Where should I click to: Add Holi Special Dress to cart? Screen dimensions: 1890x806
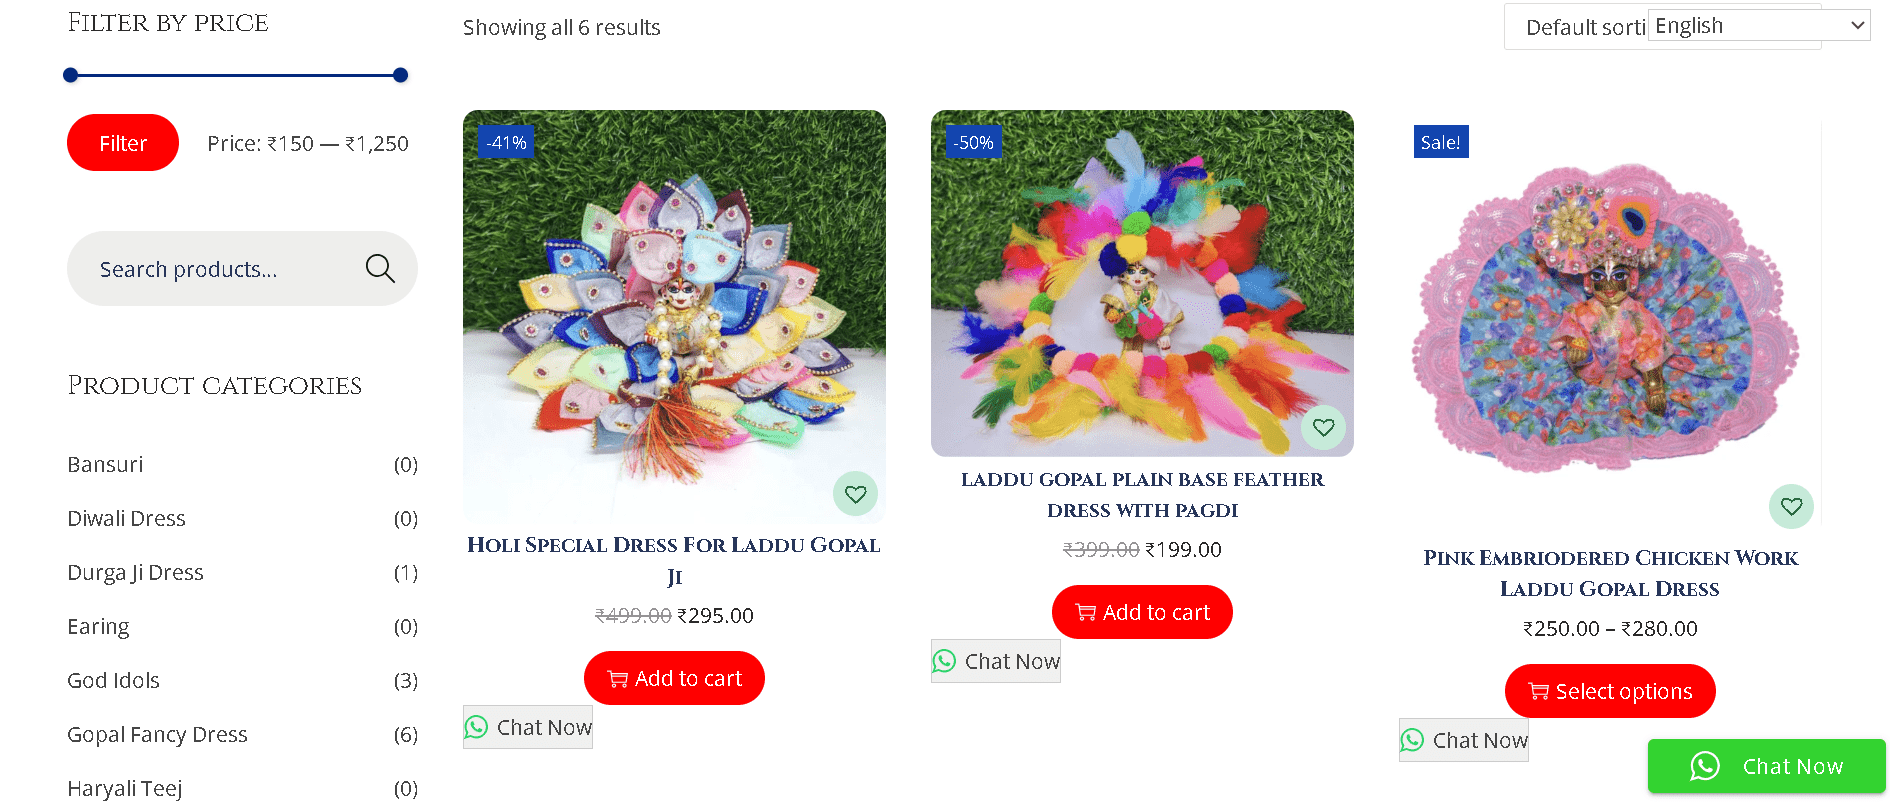pos(674,678)
